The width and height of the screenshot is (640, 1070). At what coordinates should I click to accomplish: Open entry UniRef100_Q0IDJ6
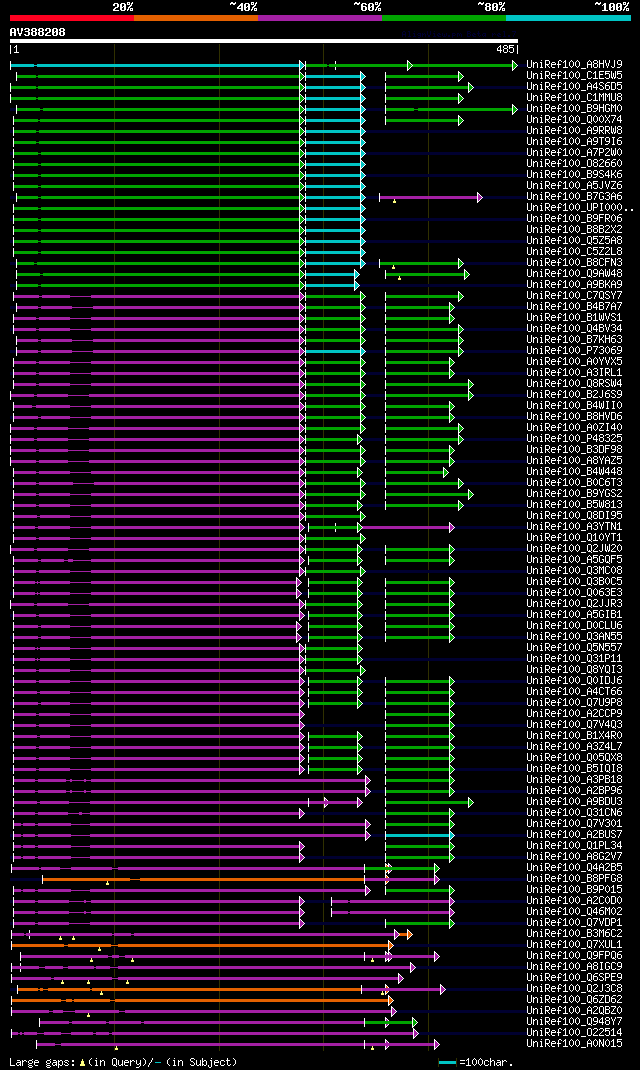point(574,680)
